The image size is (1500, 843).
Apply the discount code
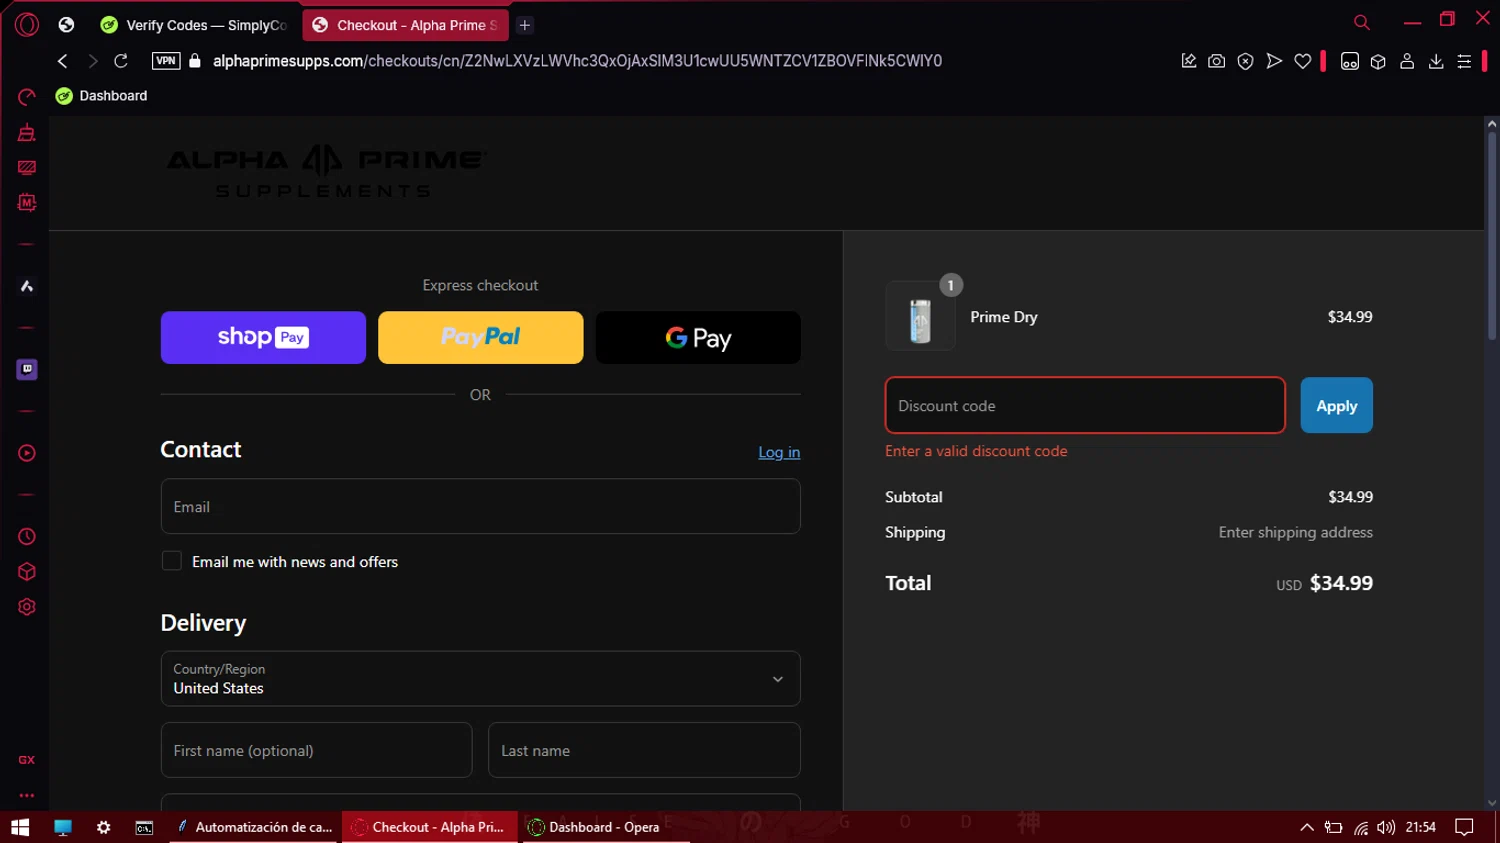[x=1336, y=405]
